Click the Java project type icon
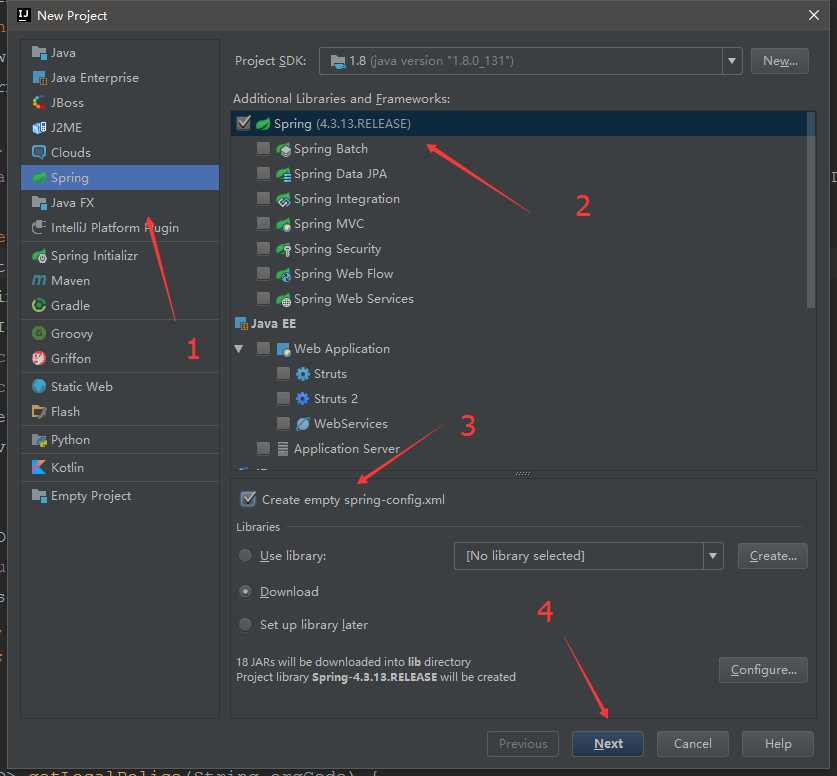 [39, 52]
